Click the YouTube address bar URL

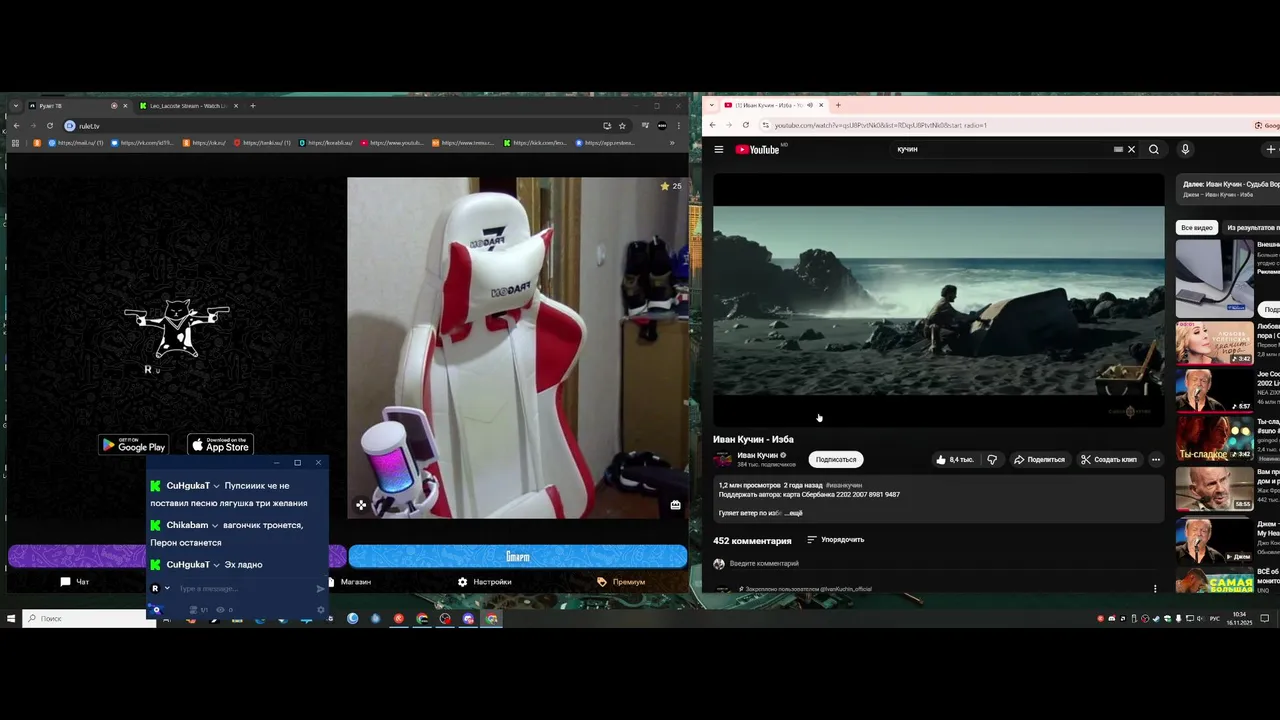point(880,125)
